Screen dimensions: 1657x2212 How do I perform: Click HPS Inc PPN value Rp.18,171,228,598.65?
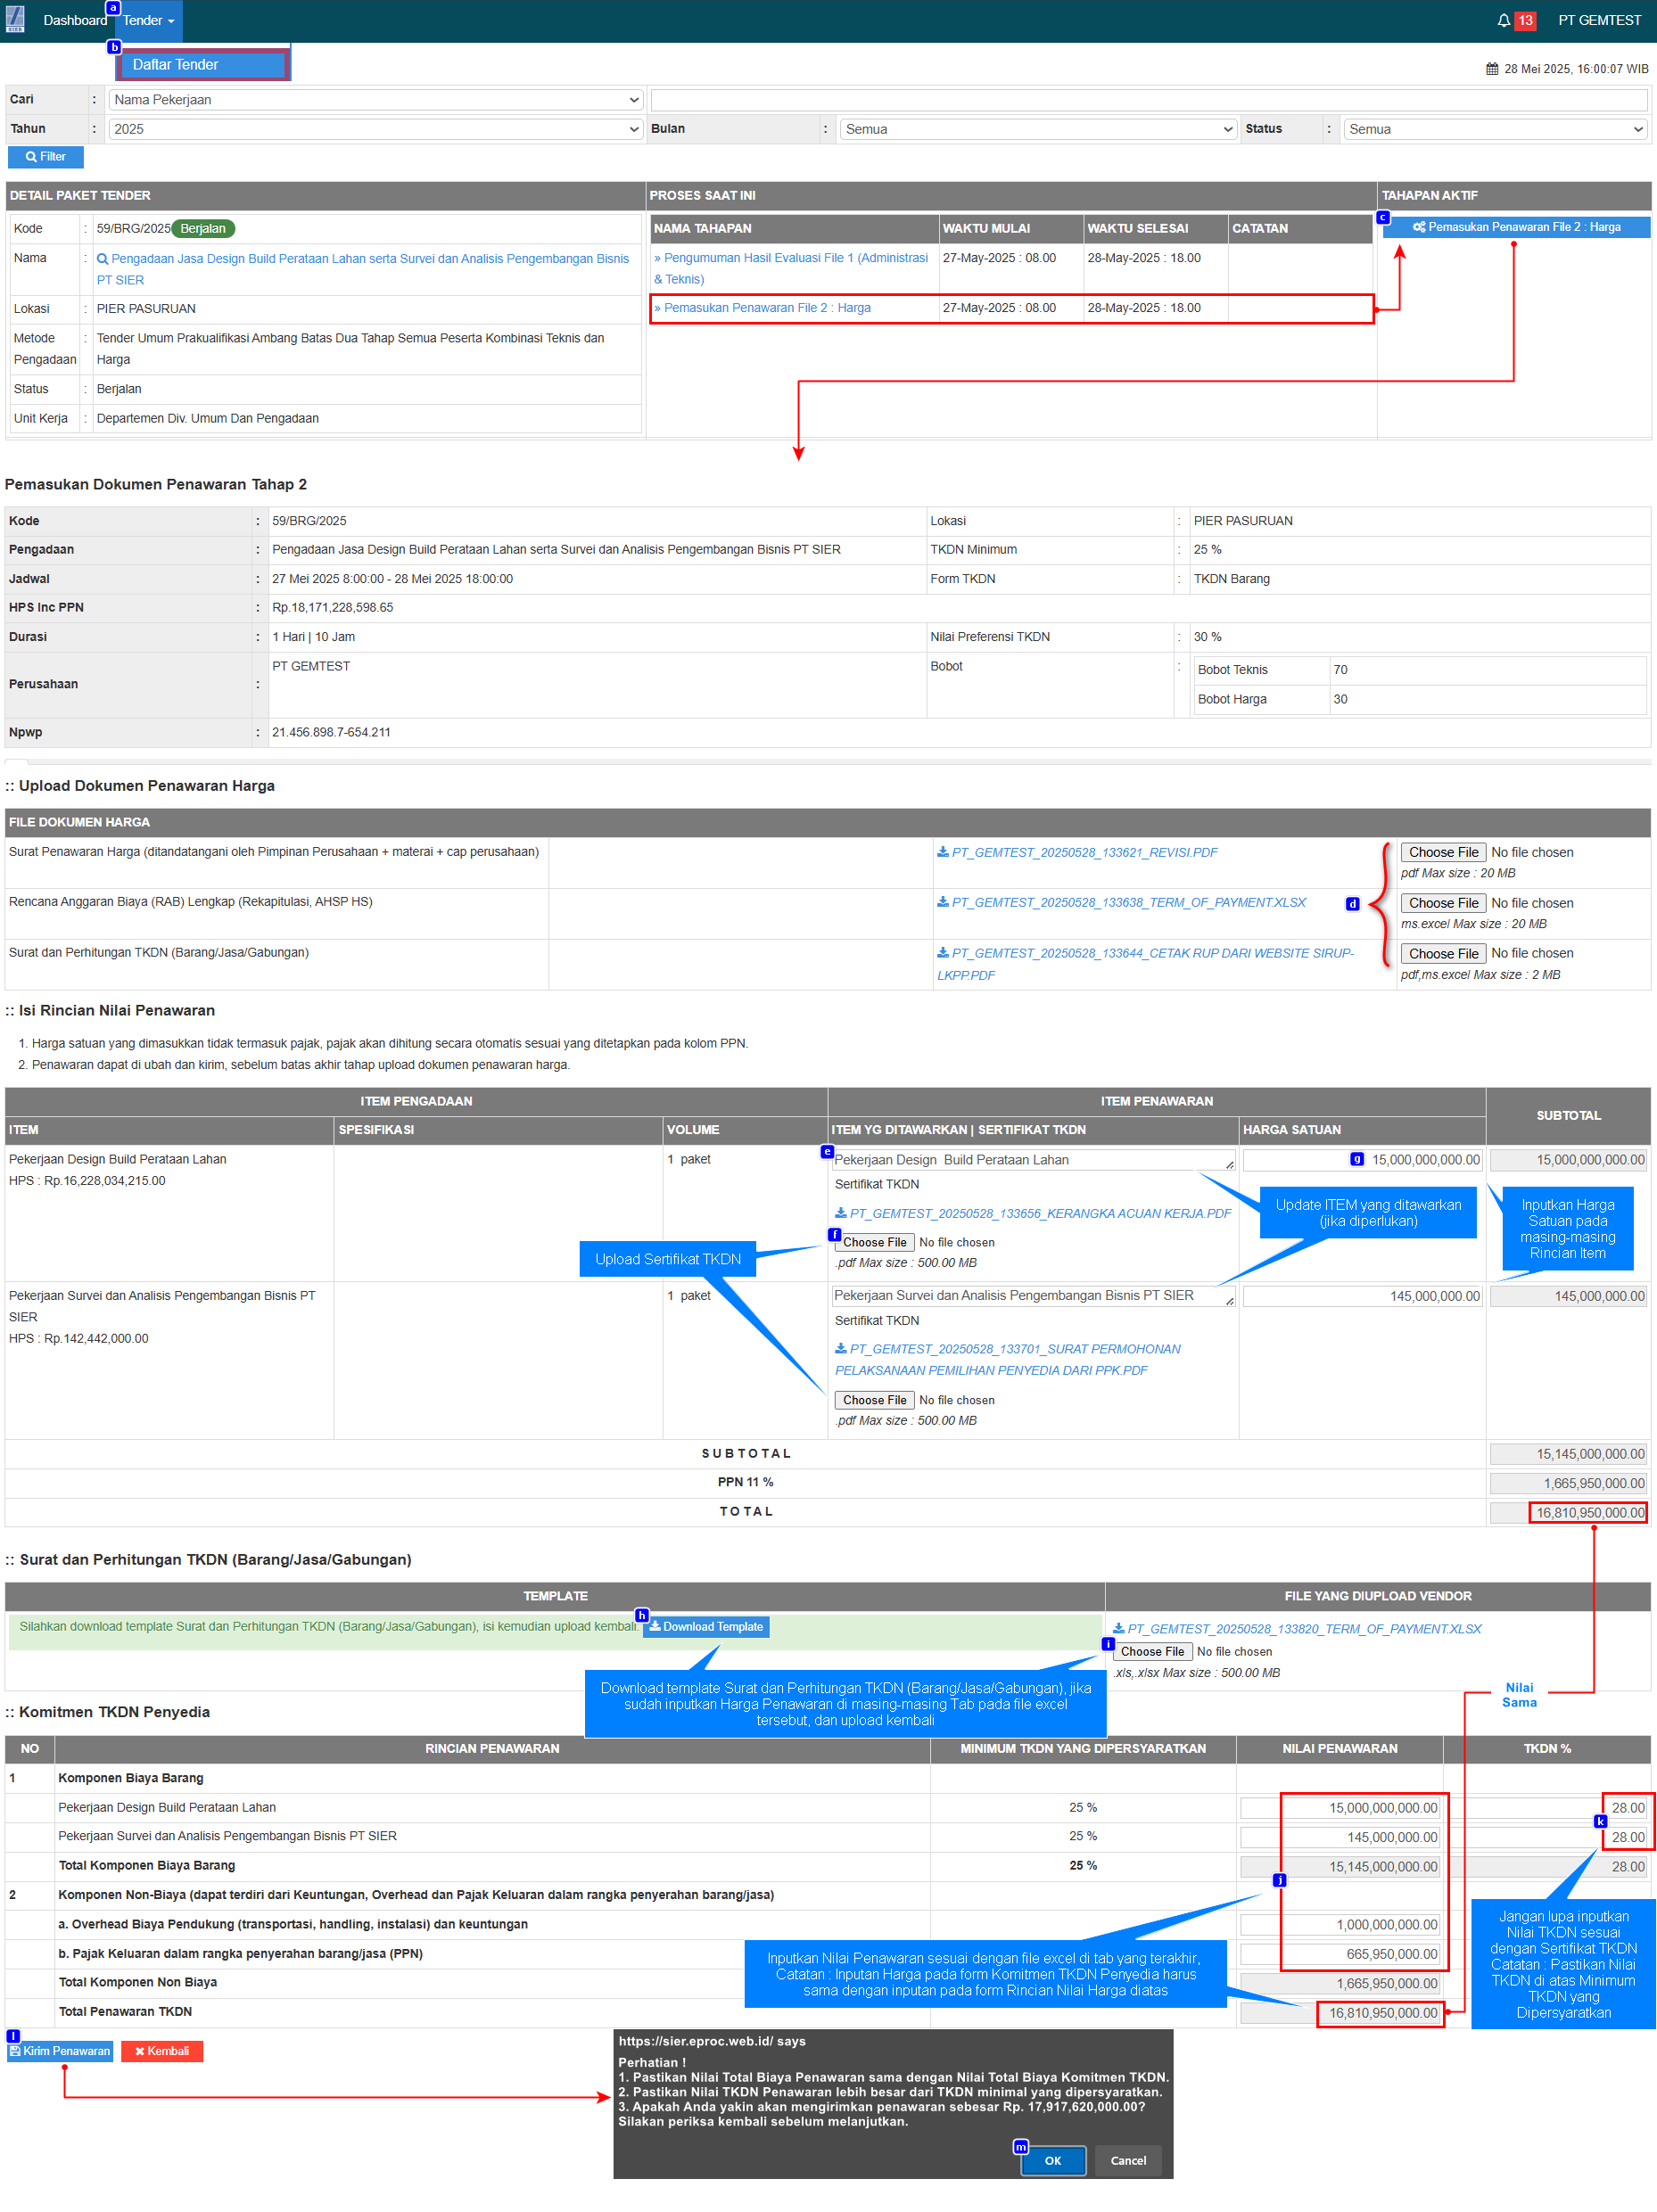pos(332,608)
